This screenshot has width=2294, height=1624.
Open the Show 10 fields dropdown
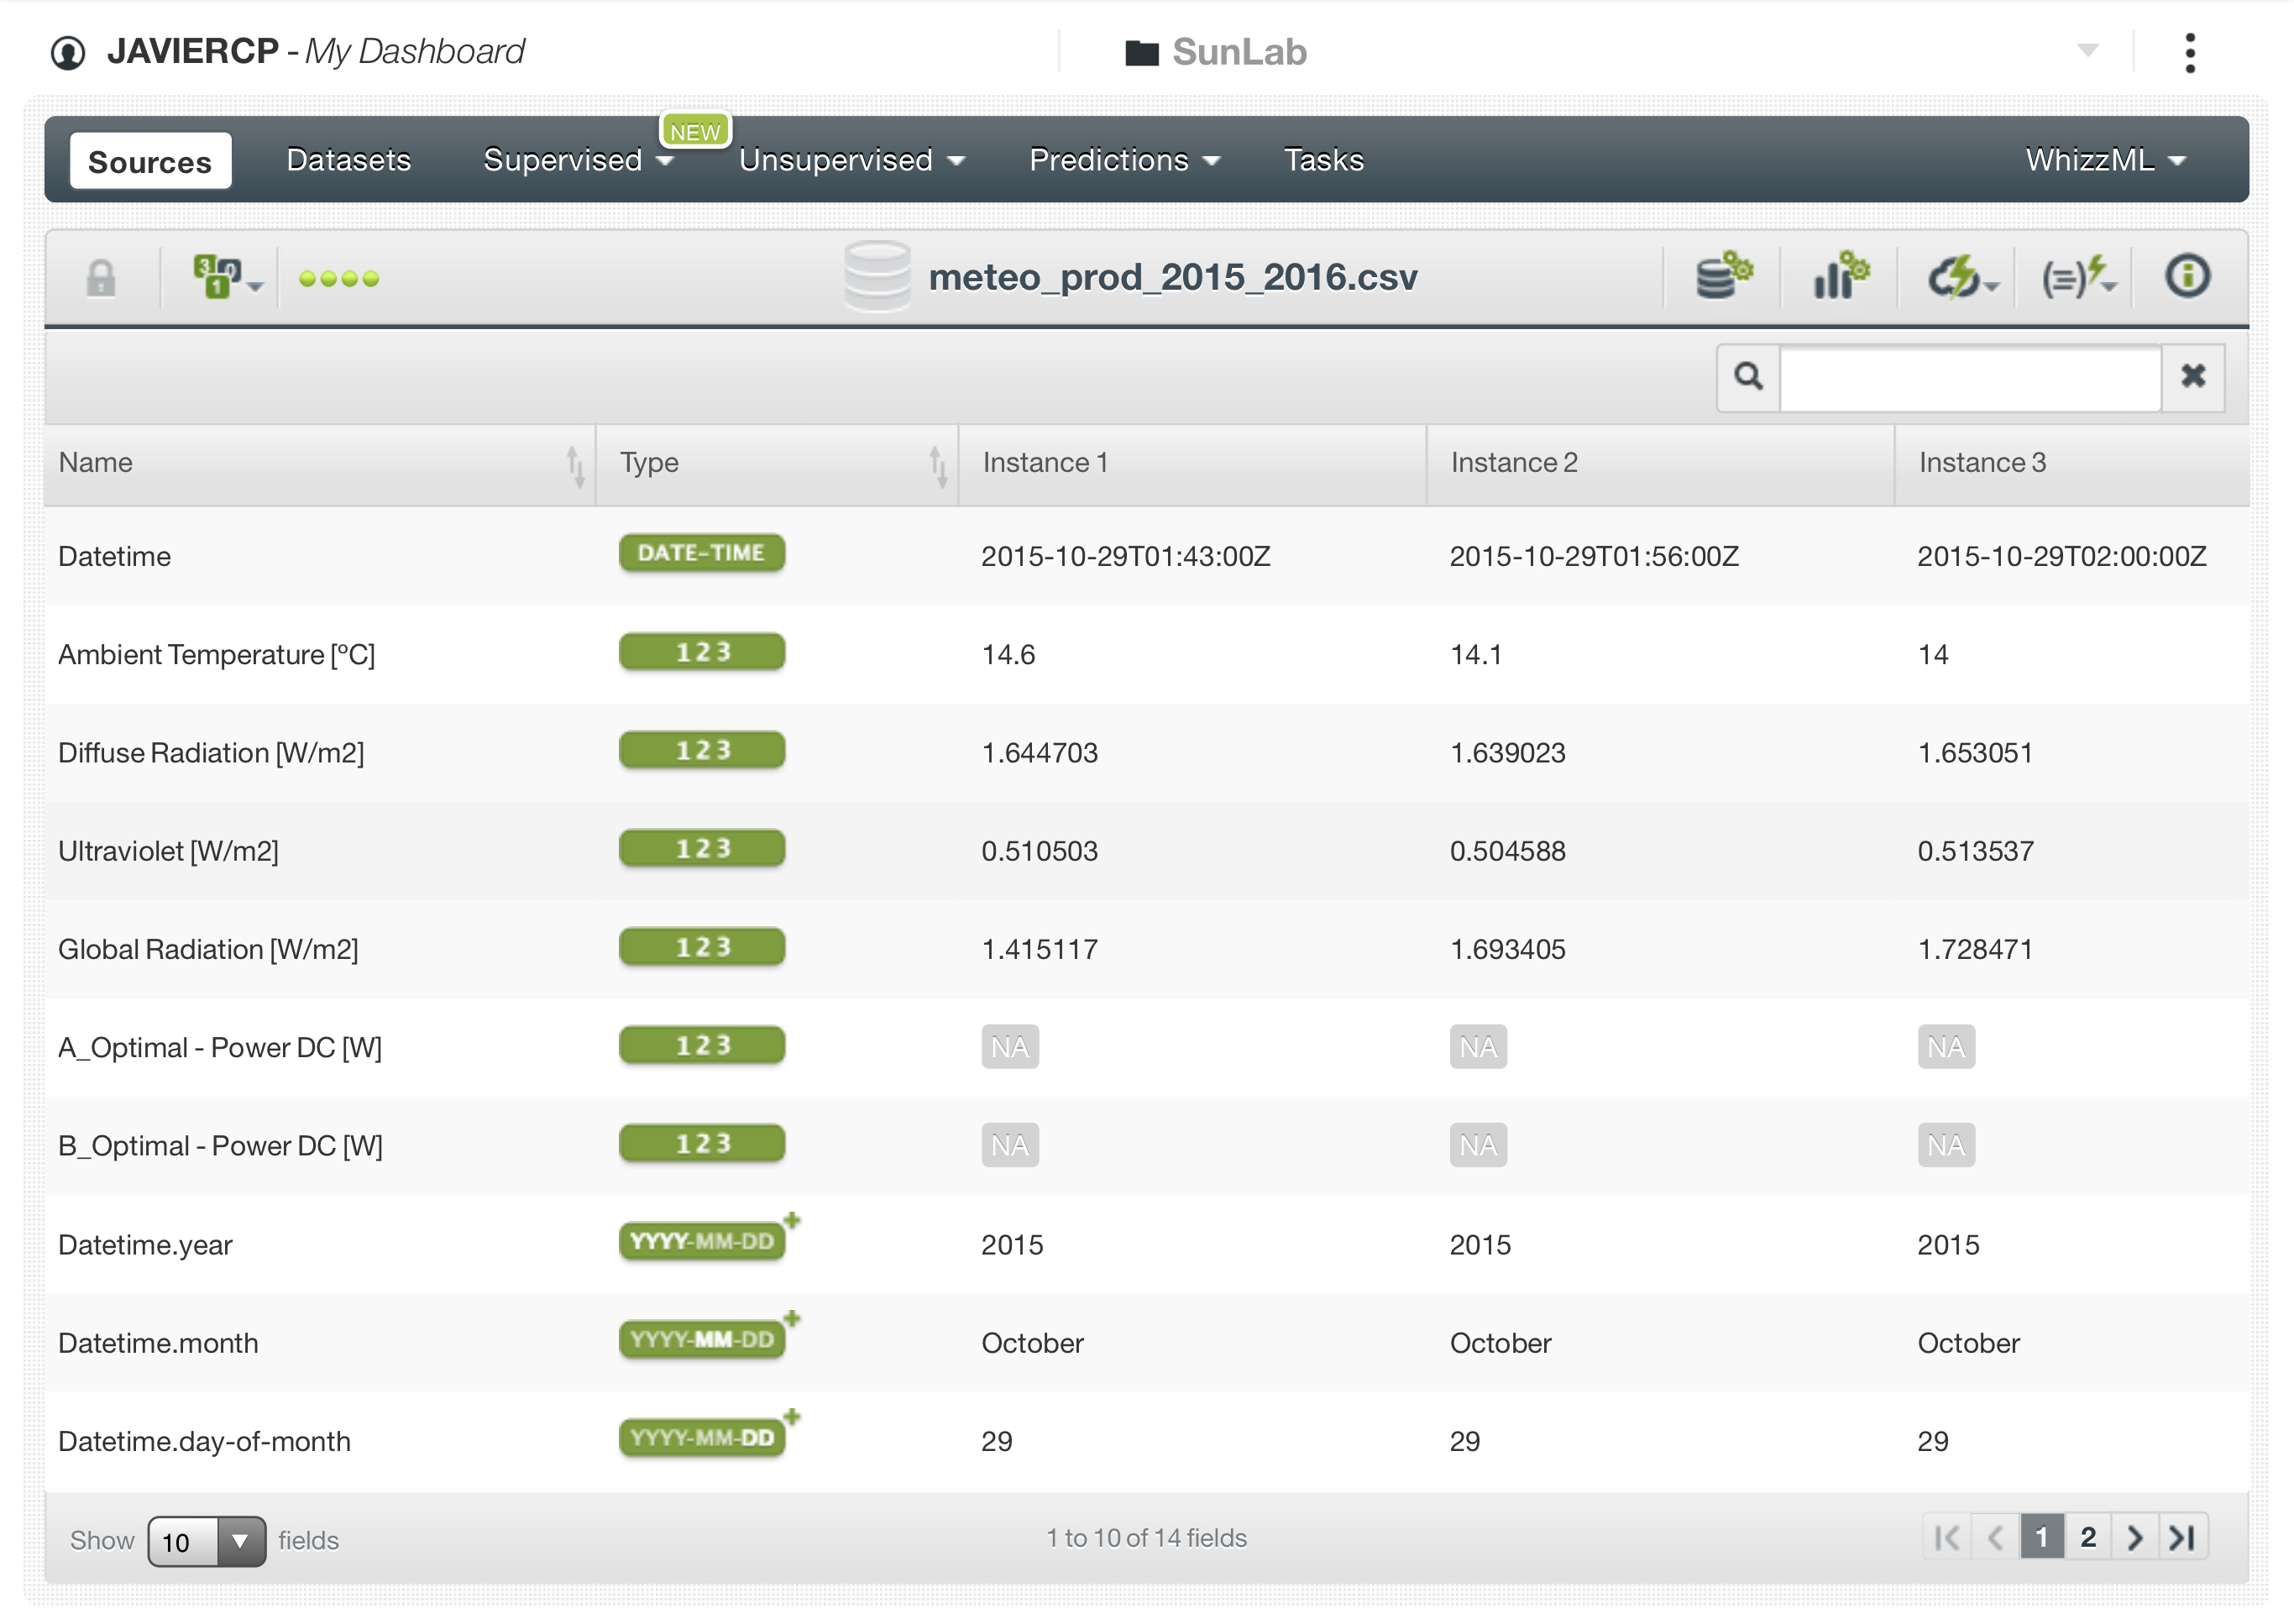coord(207,1540)
